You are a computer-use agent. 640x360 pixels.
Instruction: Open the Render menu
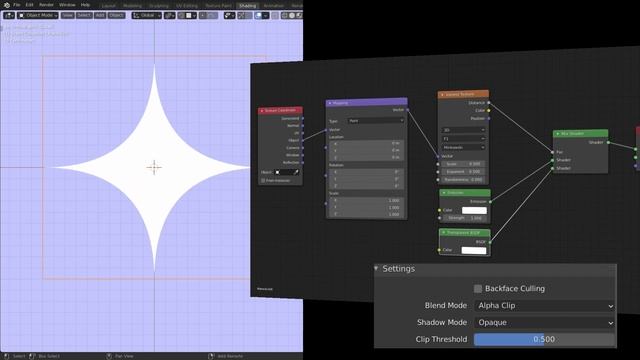pos(46,5)
